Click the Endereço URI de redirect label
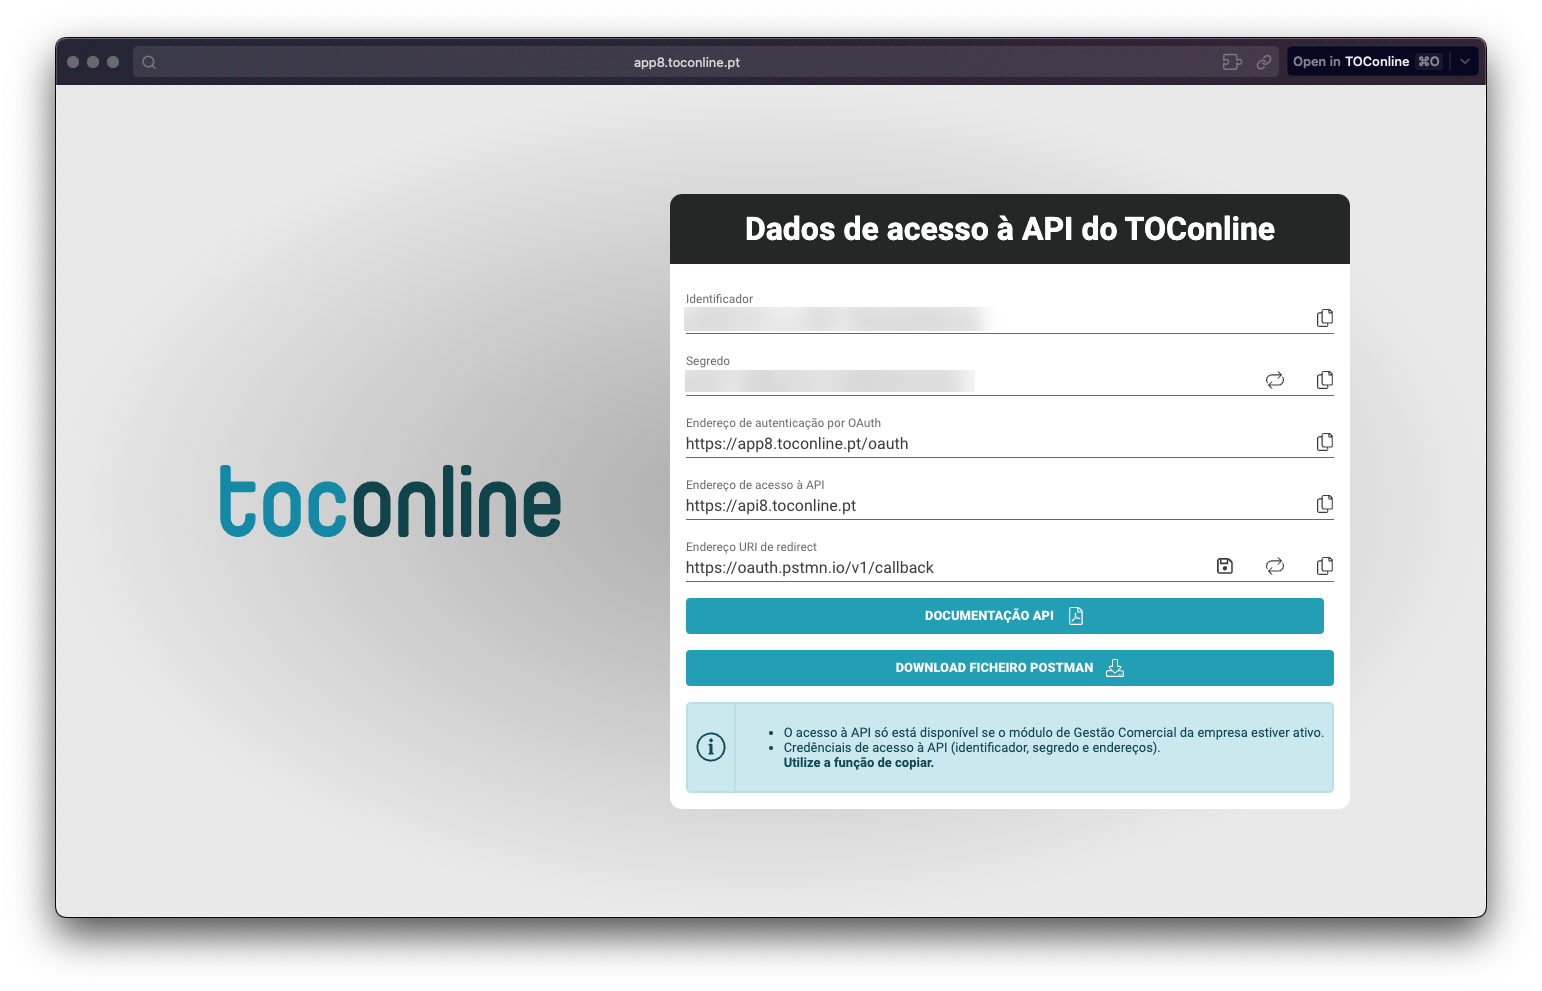 (x=751, y=547)
